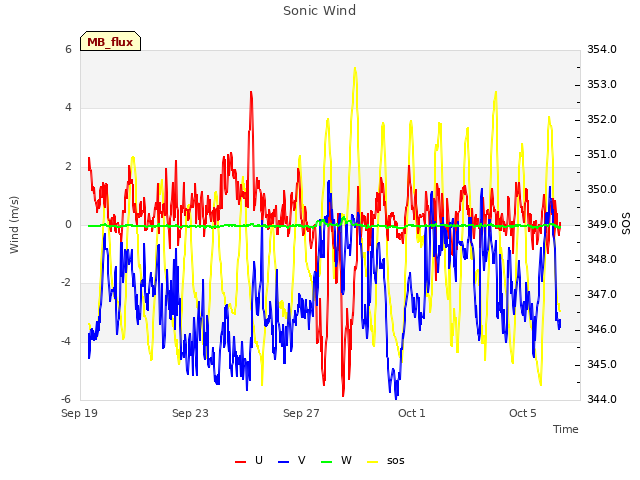This screenshot has height=480, width=640.
Task: Toggle the V series legend entry
Action: 291,460
